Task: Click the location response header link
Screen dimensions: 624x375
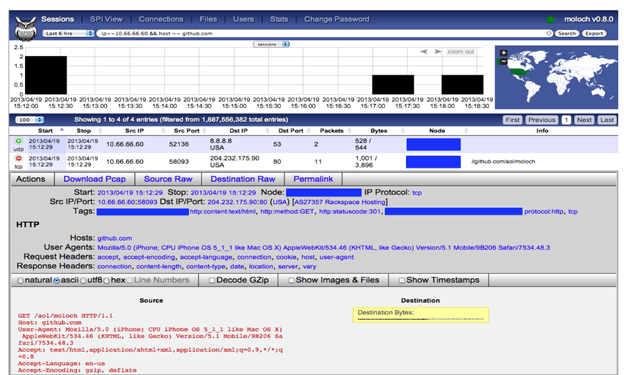Action: coord(261,267)
